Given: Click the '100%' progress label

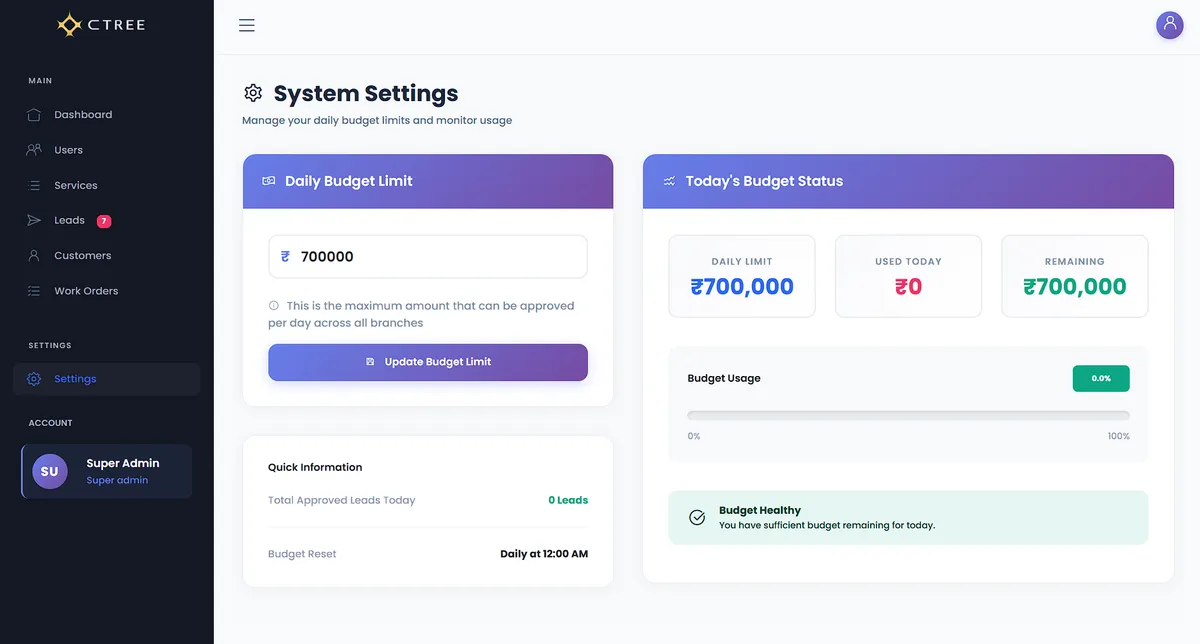Looking at the screenshot, I should (1119, 436).
